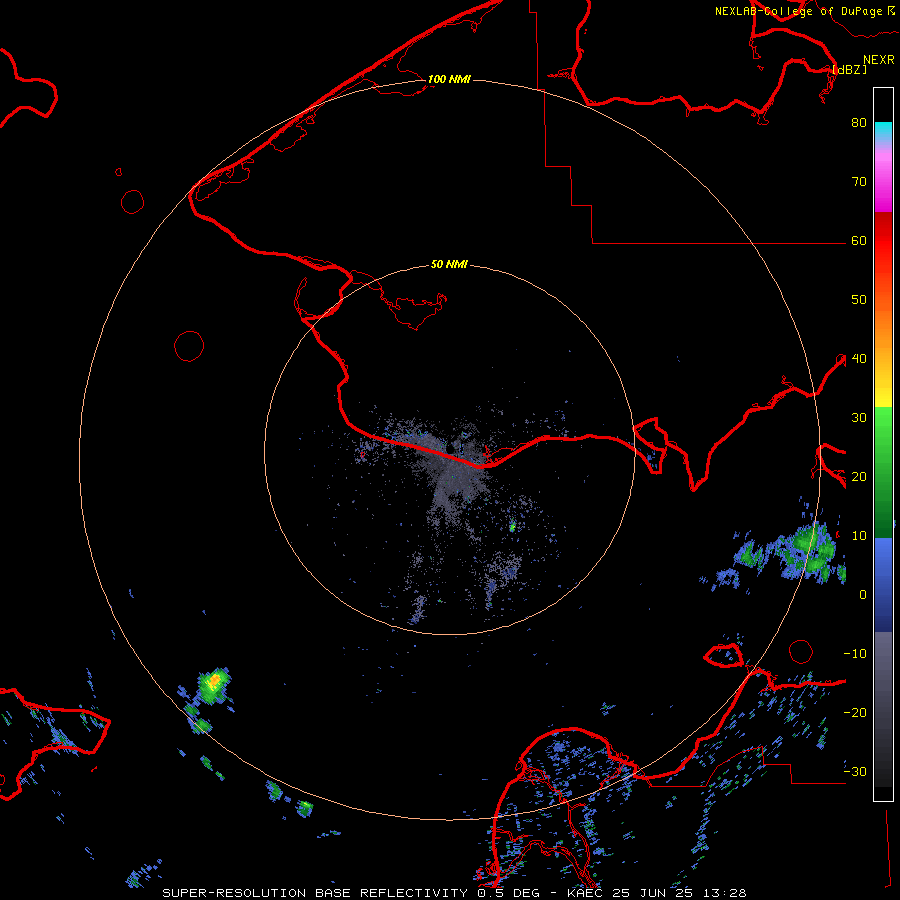Viewport: 900px width, 900px height.
Task: Select the 60 label on the dBZ legend
Action: (859, 240)
